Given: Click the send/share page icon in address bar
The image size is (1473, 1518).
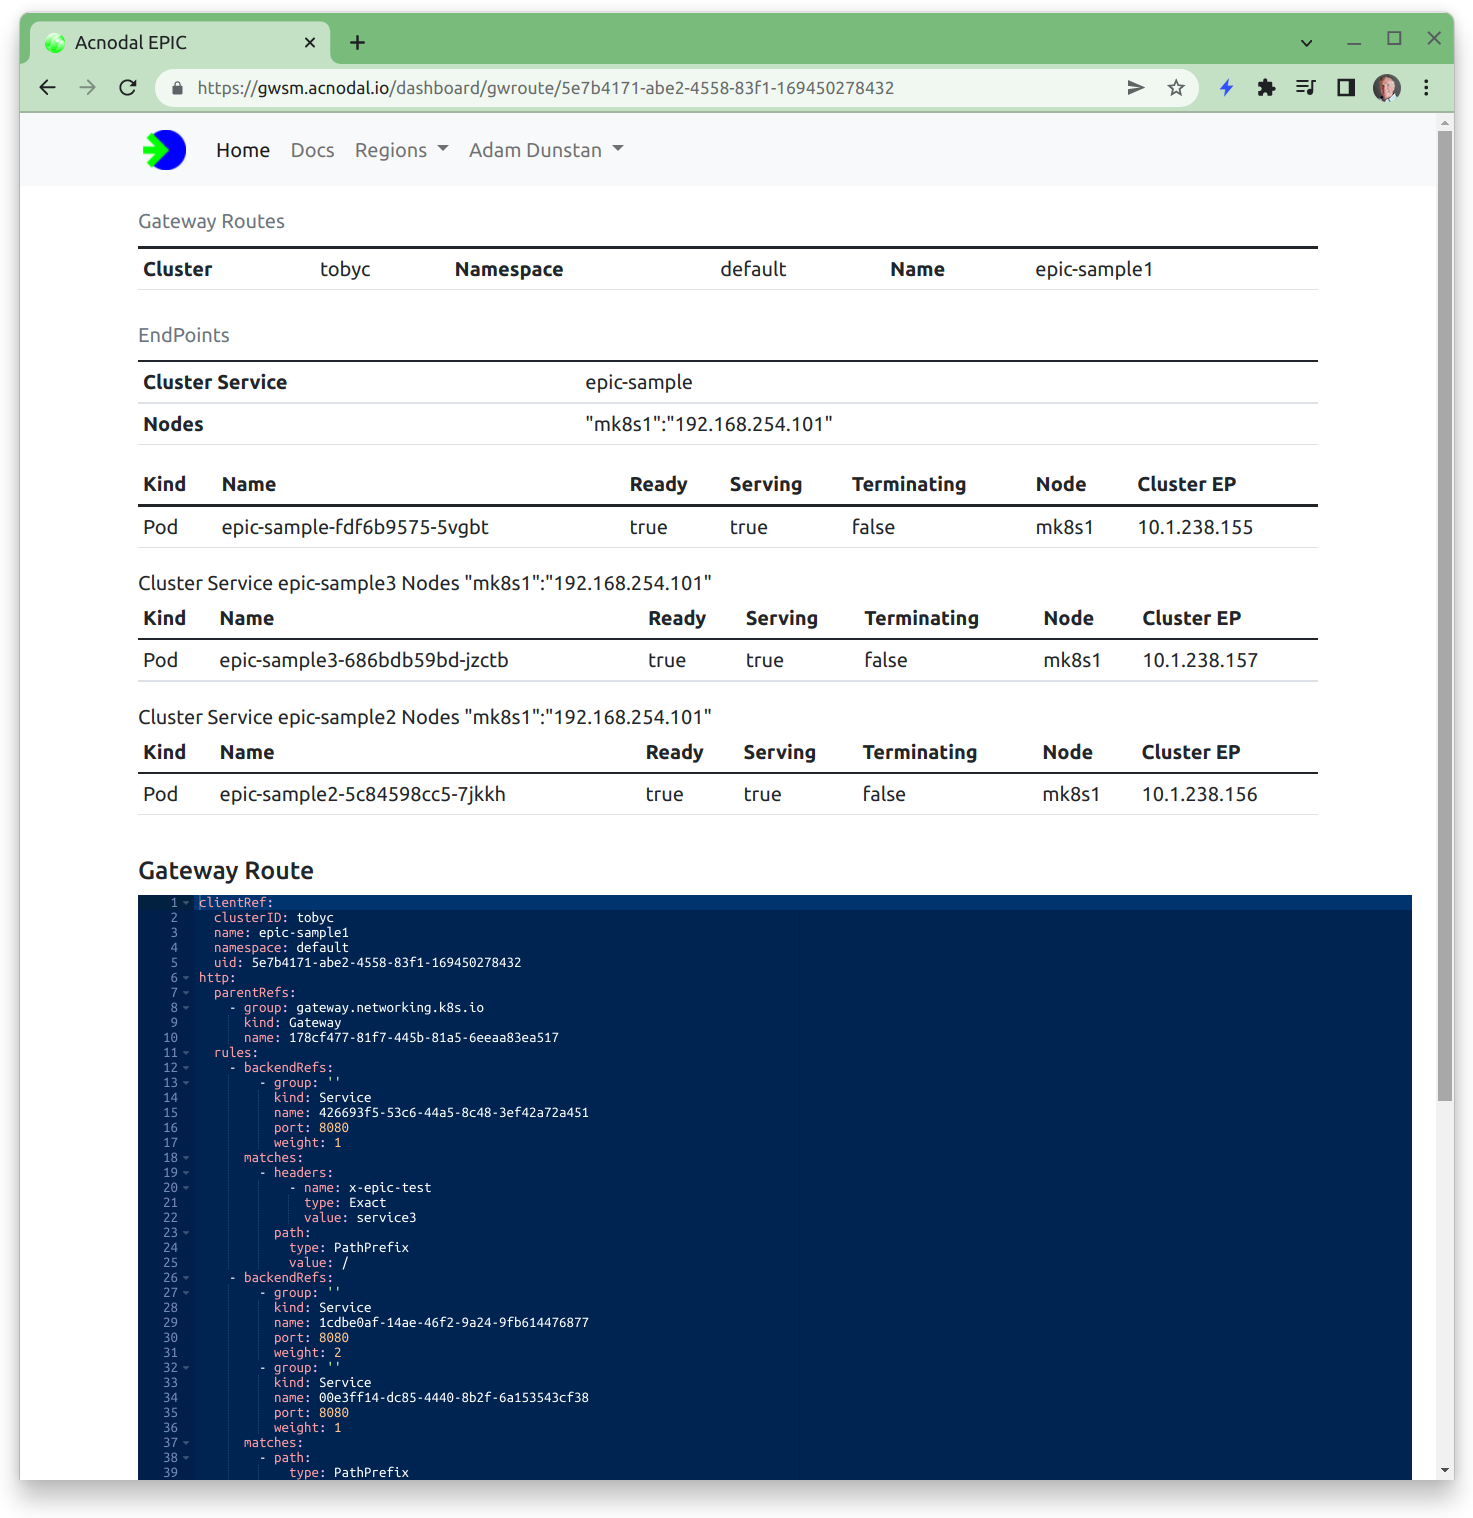Looking at the screenshot, I should [x=1136, y=88].
